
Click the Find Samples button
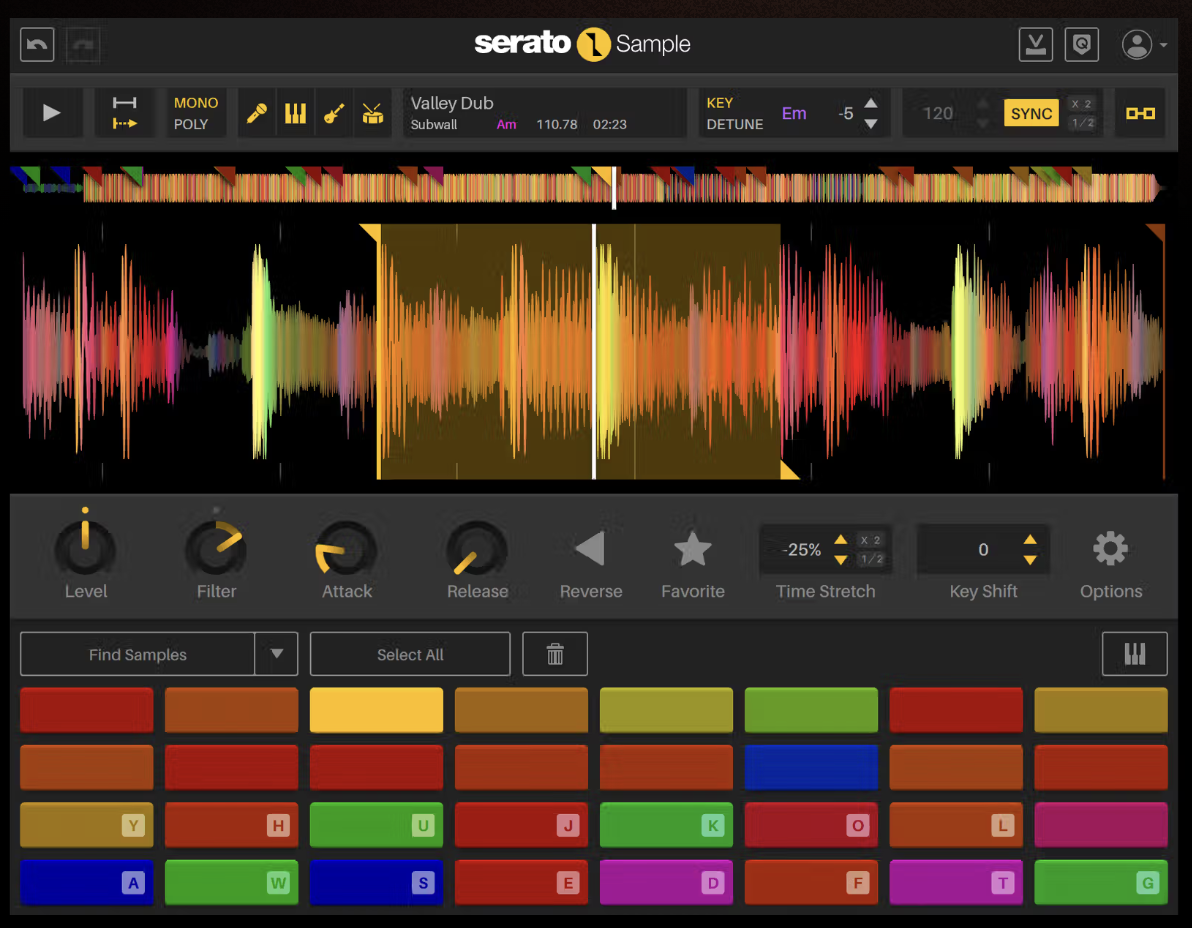click(138, 654)
